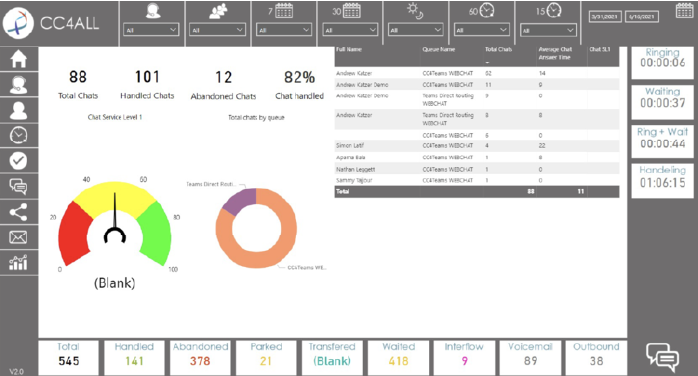Viewport: 698px width, 376px height.
Task: Open the chat bubbles sidebar page
Action: pyautogui.click(x=19, y=186)
